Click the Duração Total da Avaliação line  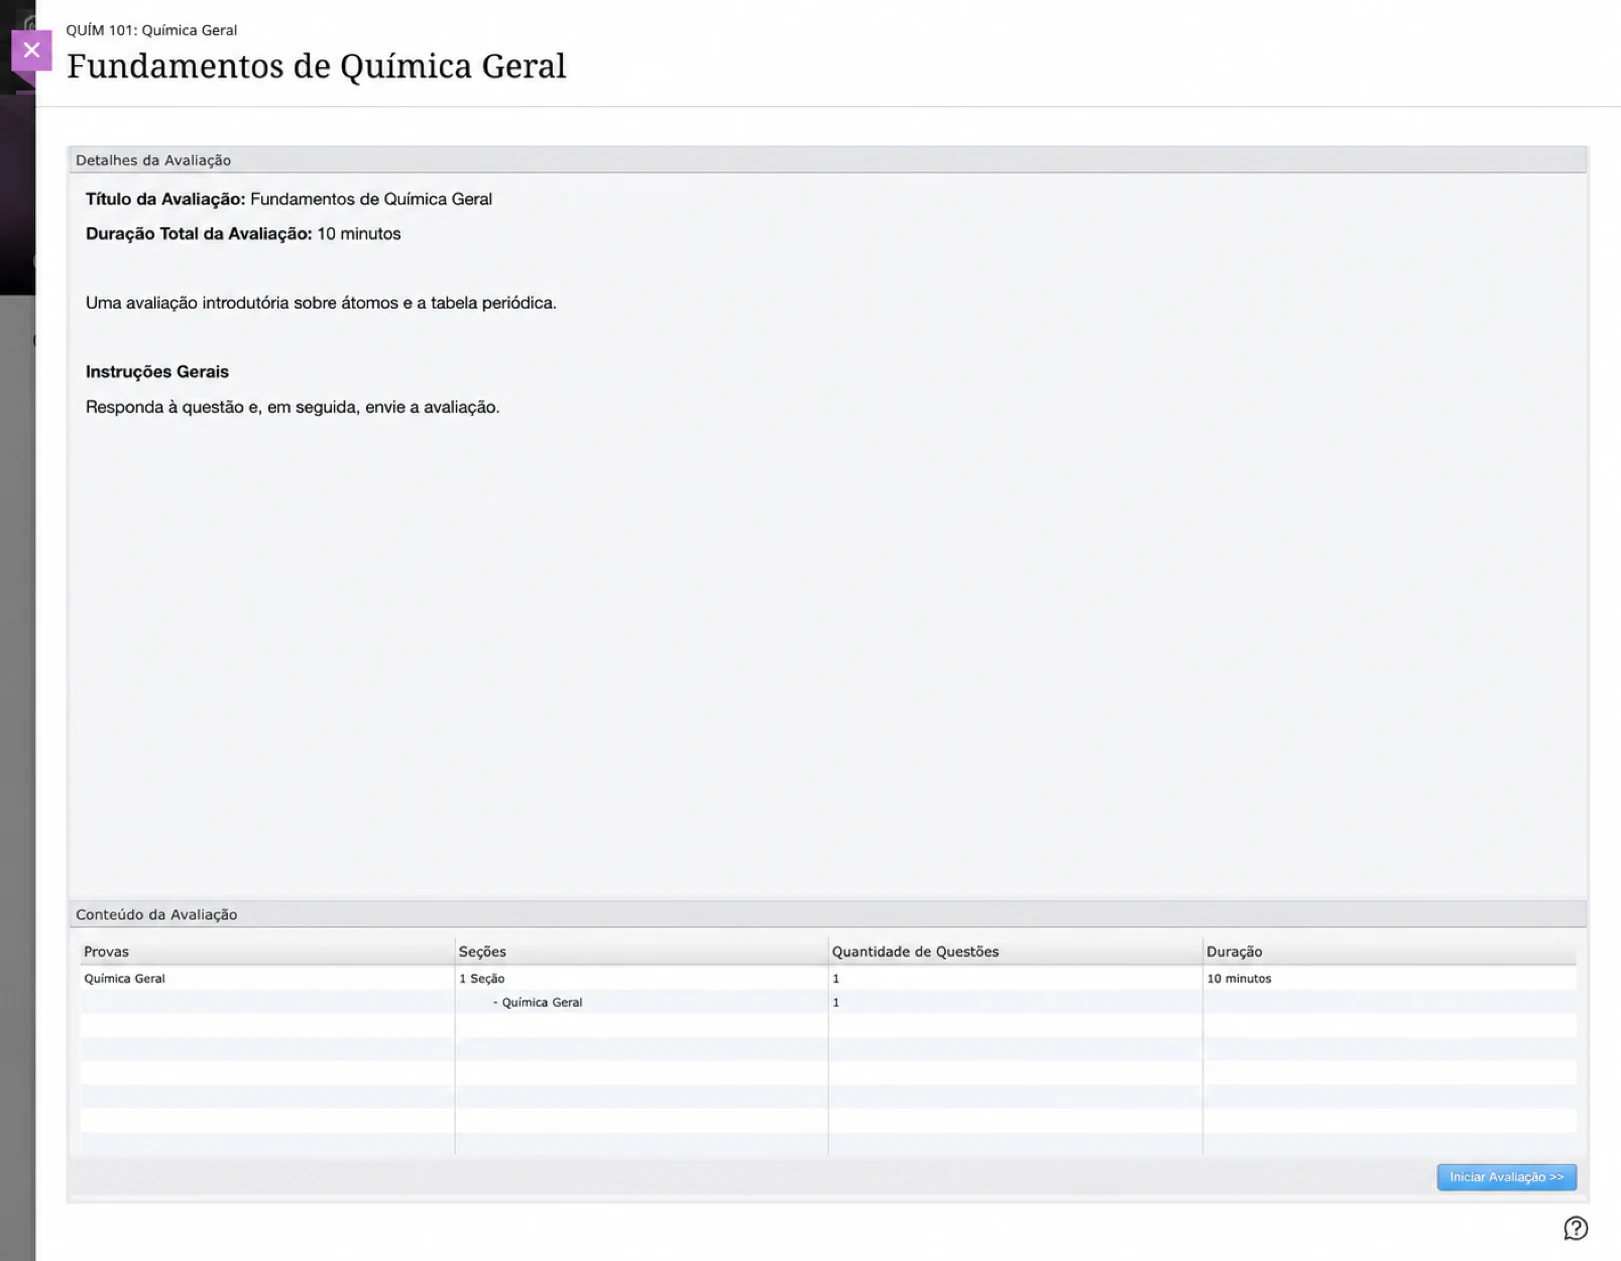[x=243, y=234]
